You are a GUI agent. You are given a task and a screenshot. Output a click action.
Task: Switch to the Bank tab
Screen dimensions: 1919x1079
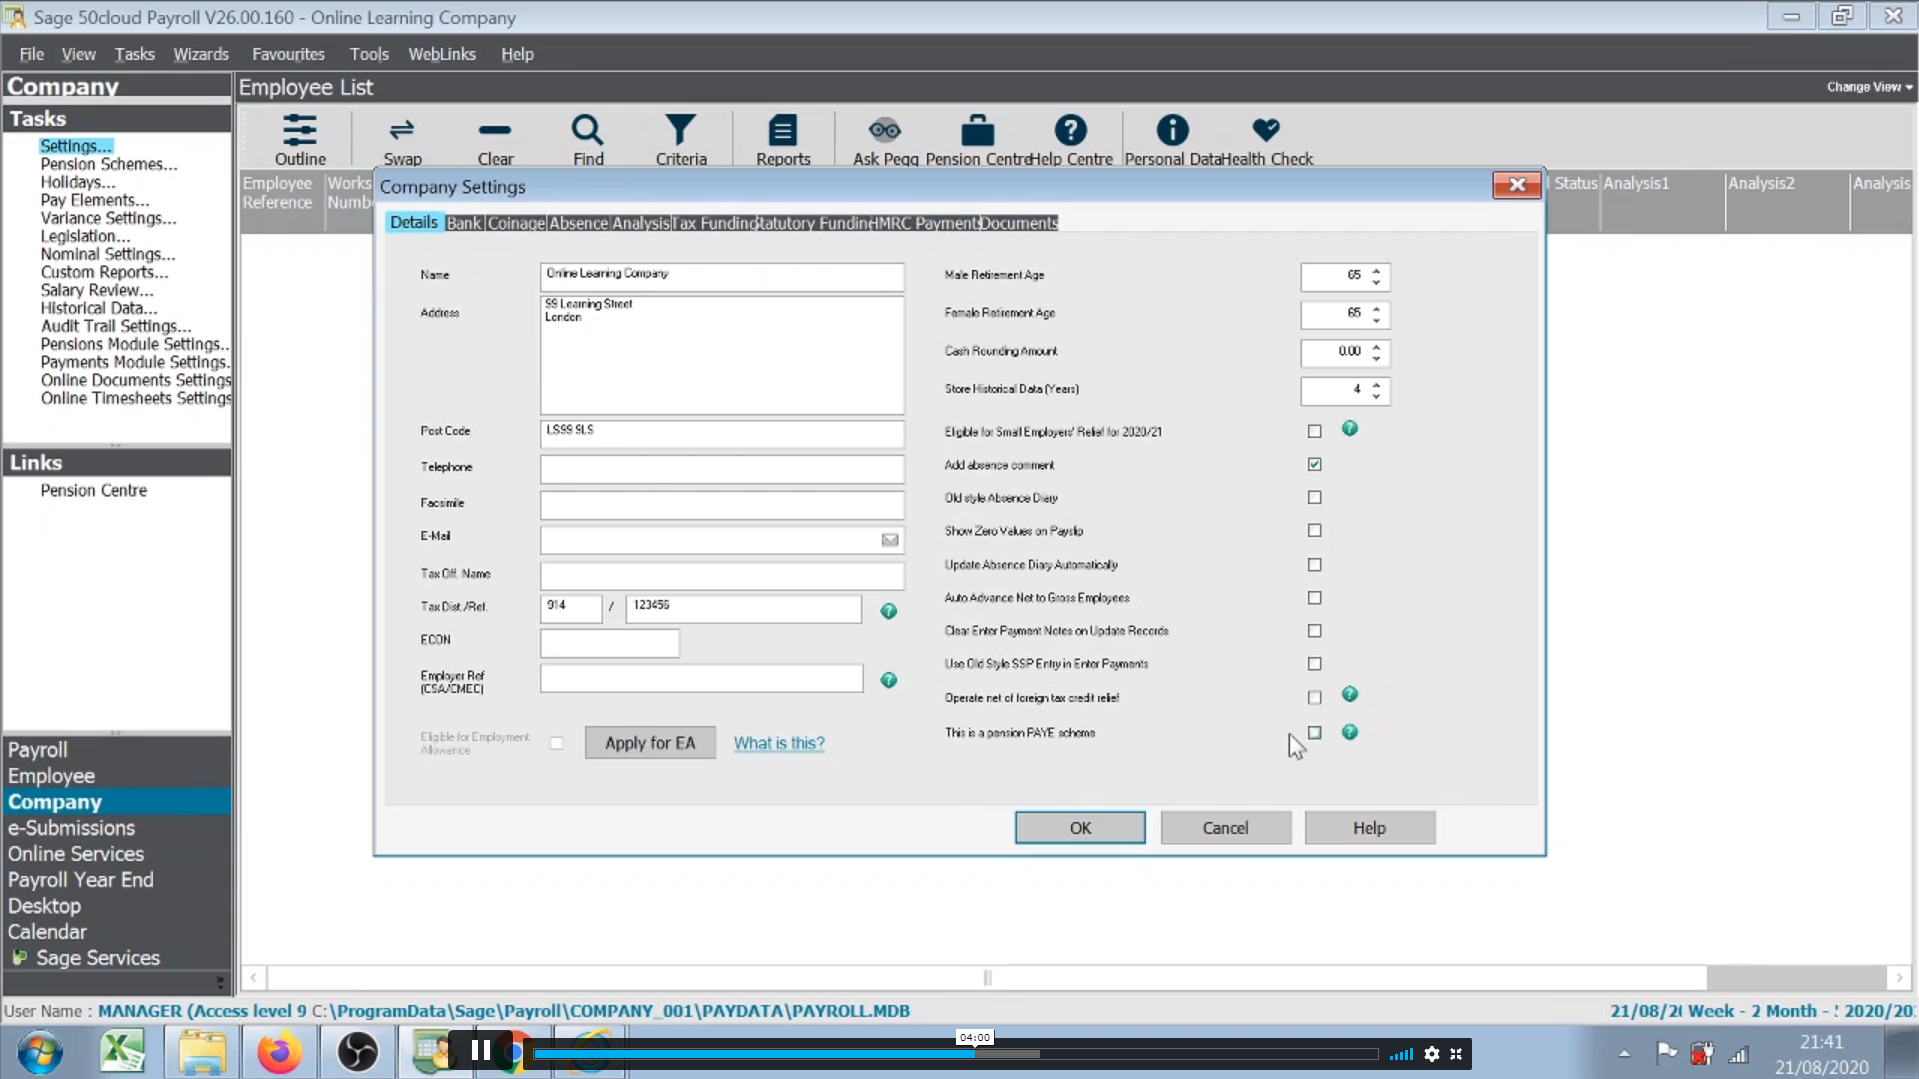(x=463, y=223)
